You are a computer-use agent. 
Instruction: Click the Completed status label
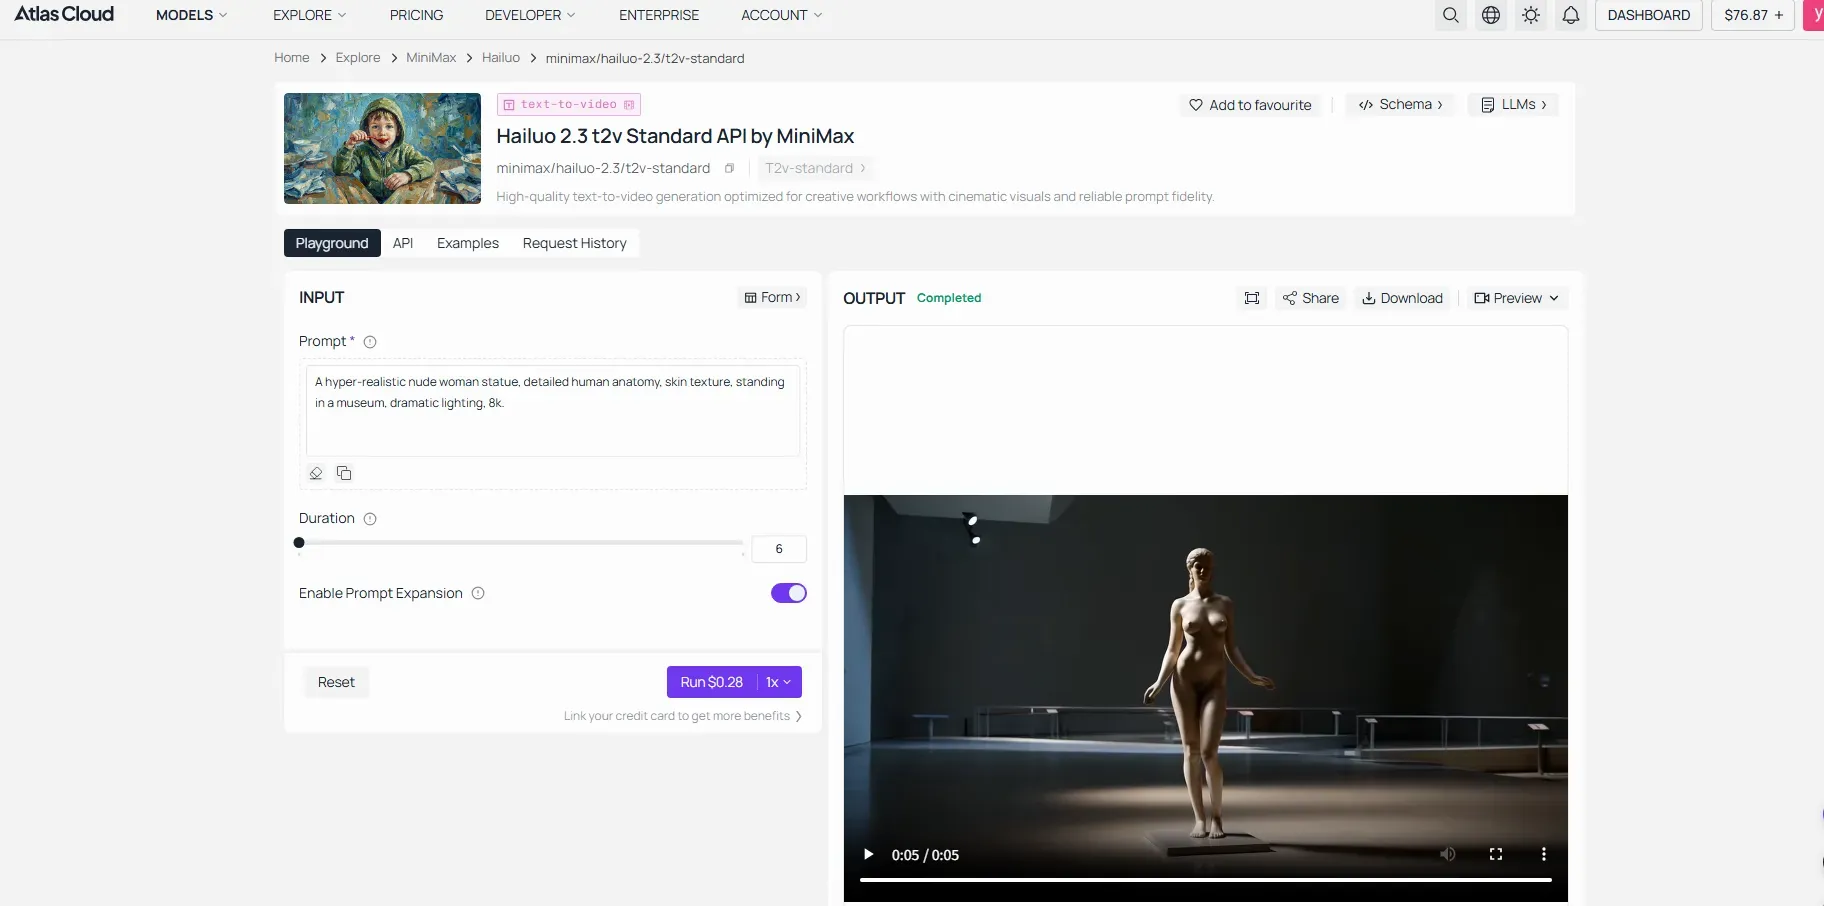pyautogui.click(x=949, y=298)
